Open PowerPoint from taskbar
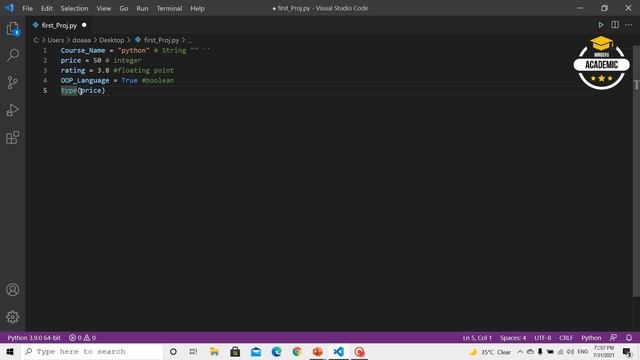 (318, 351)
